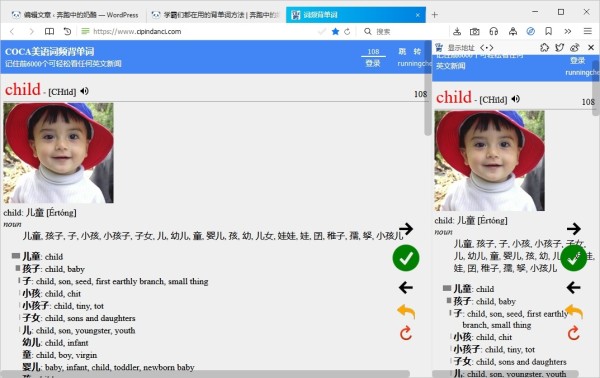The width and height of the screenshot is (600, 378).
Task: Play pronunciation of child in side panel
Action: point(515,99)
